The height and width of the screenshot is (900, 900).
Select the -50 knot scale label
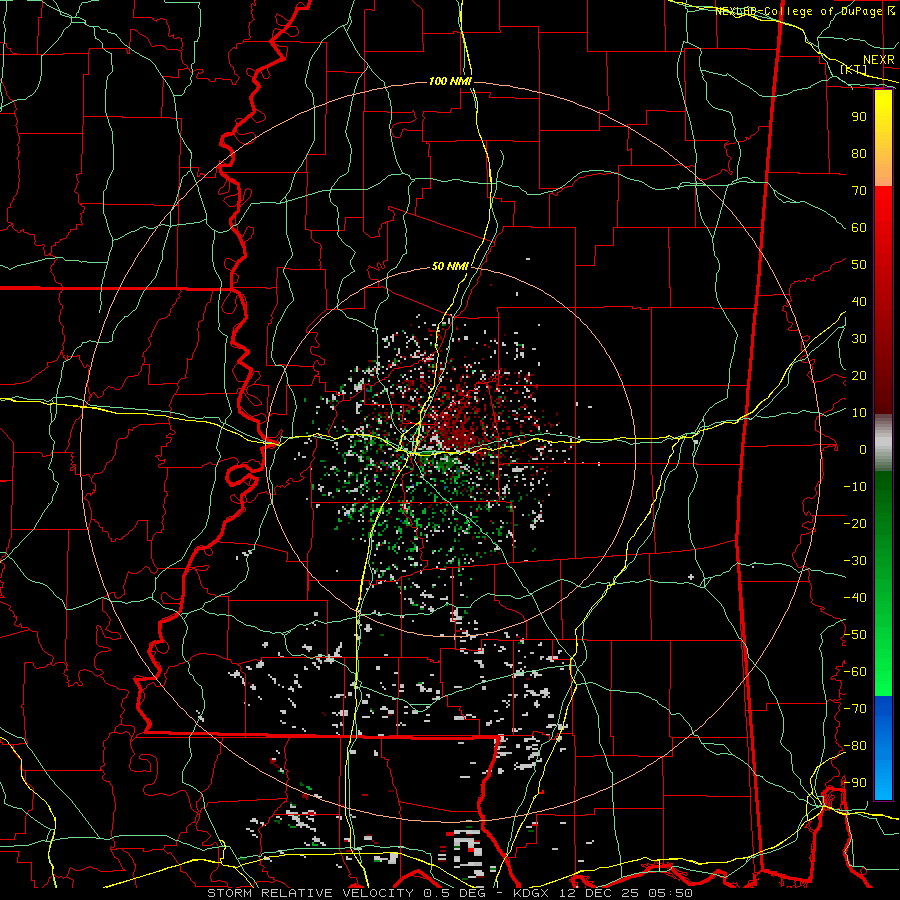855,635
